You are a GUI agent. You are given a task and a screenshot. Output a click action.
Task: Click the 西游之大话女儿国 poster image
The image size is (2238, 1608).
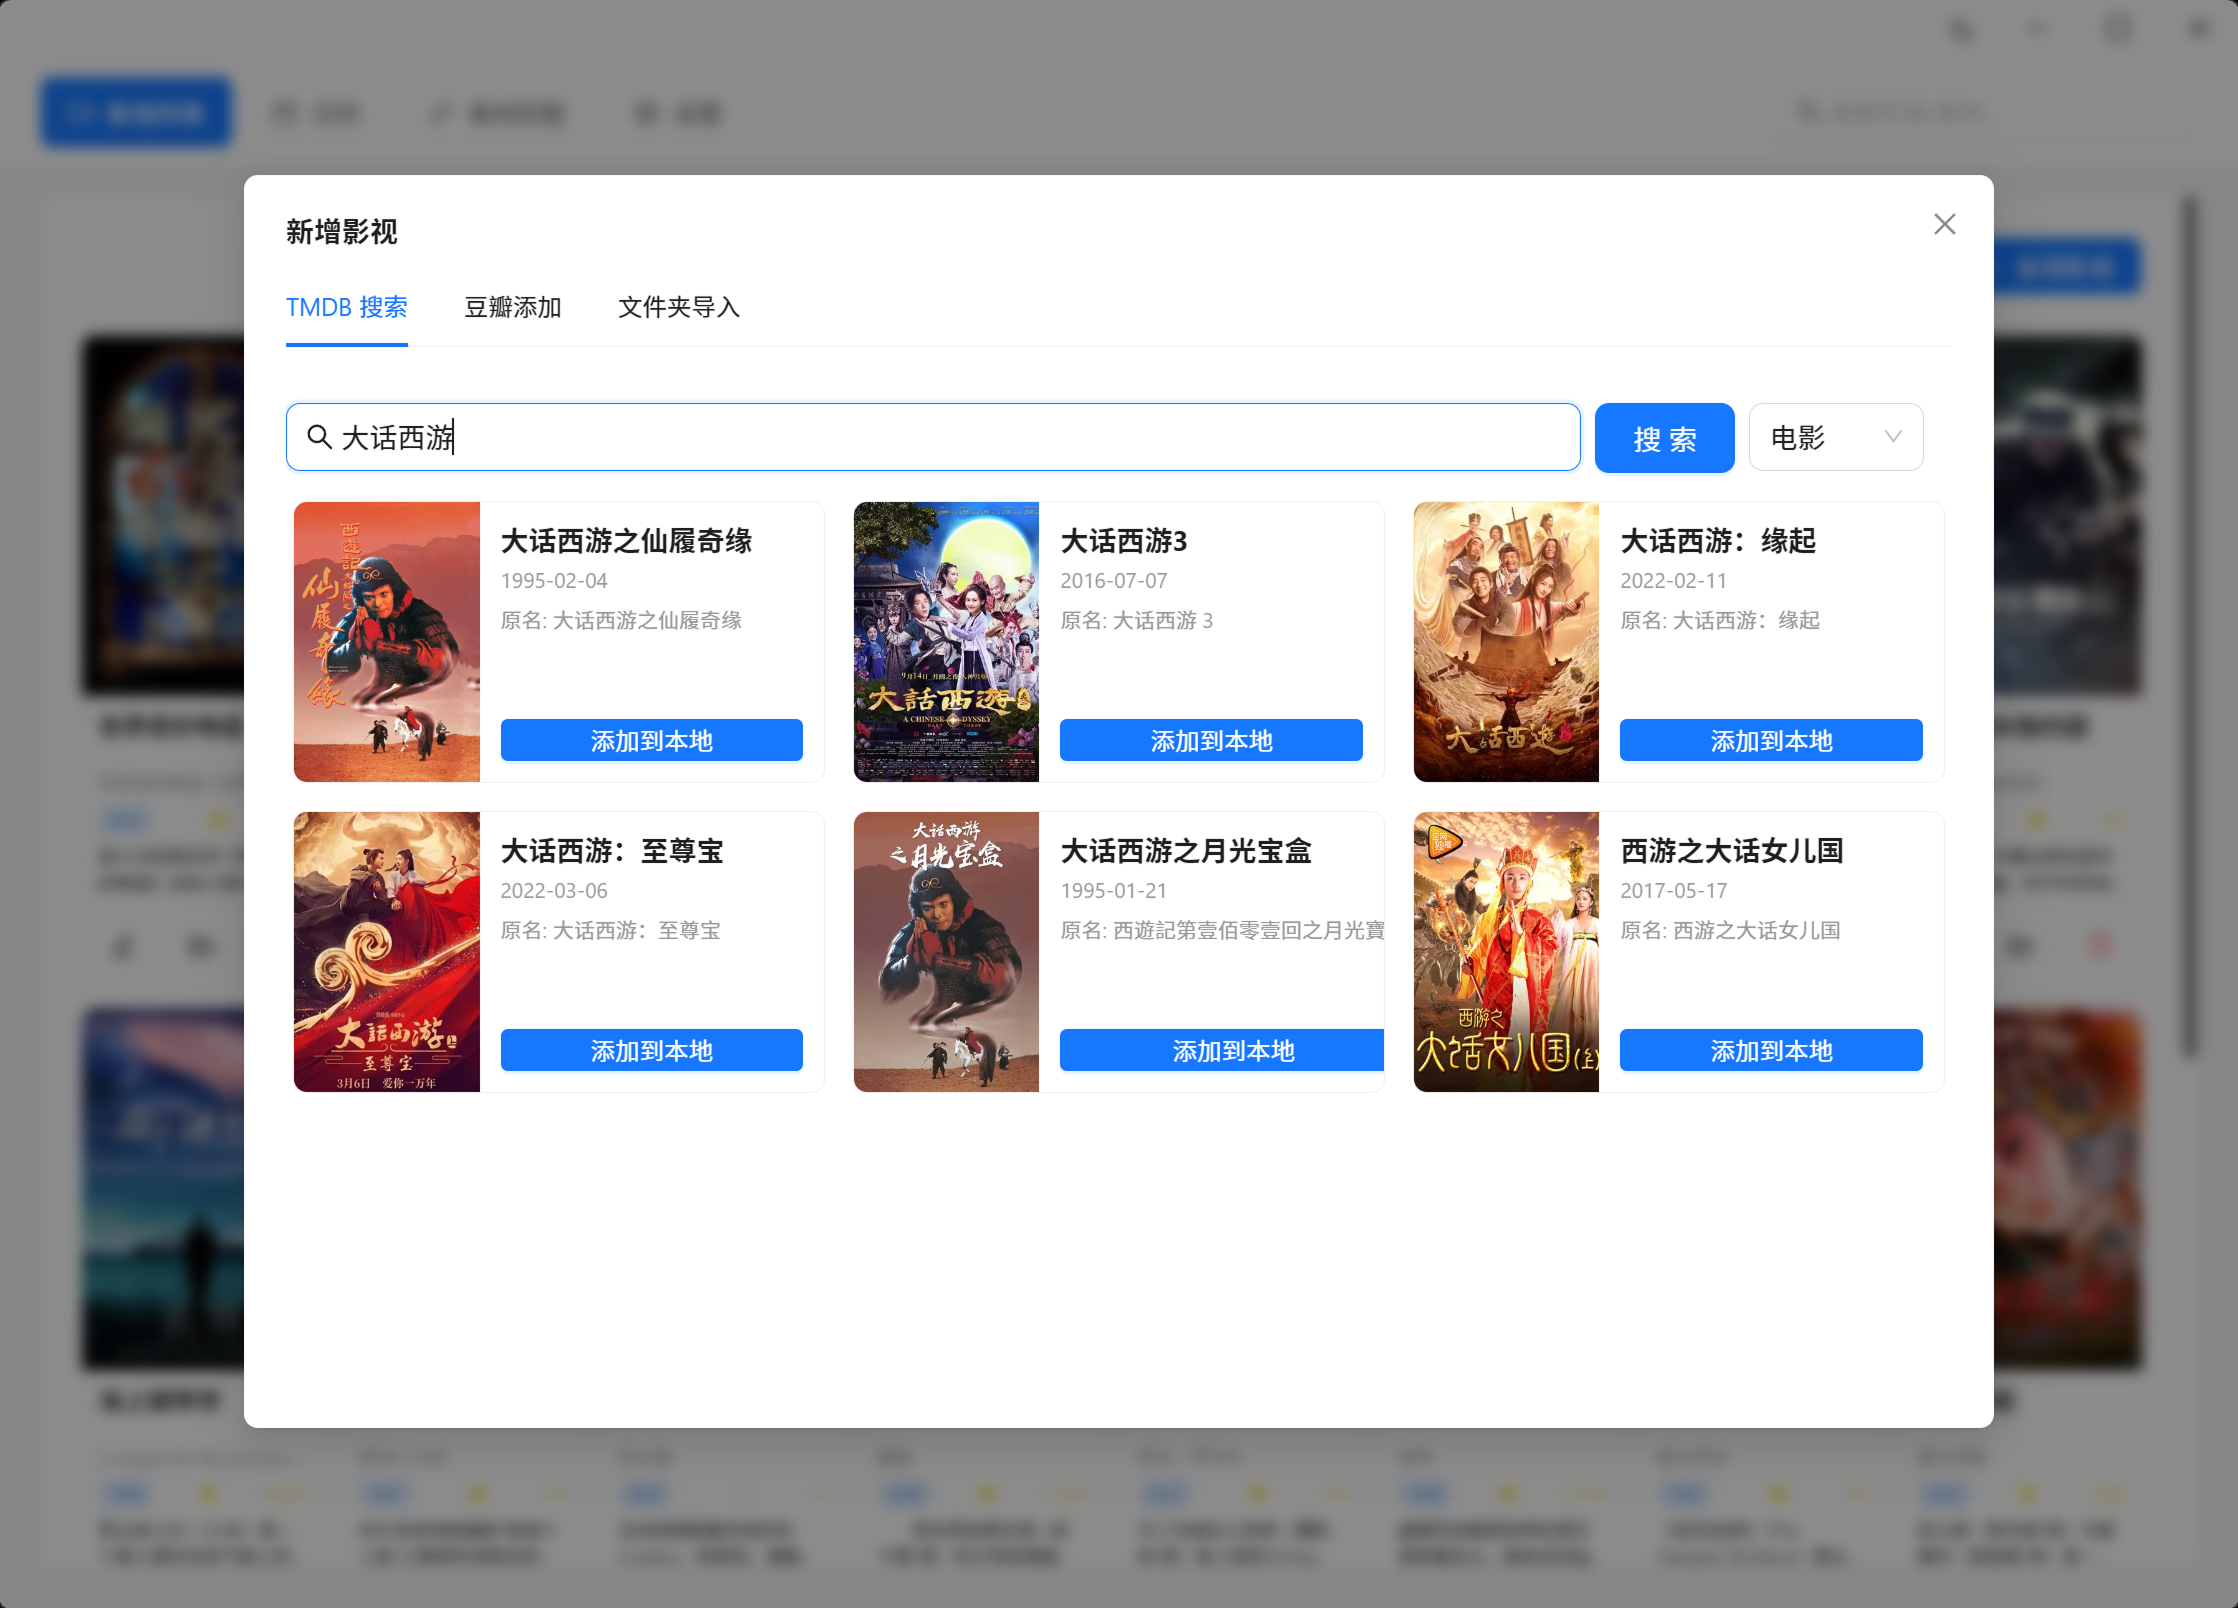point(1506,951)
